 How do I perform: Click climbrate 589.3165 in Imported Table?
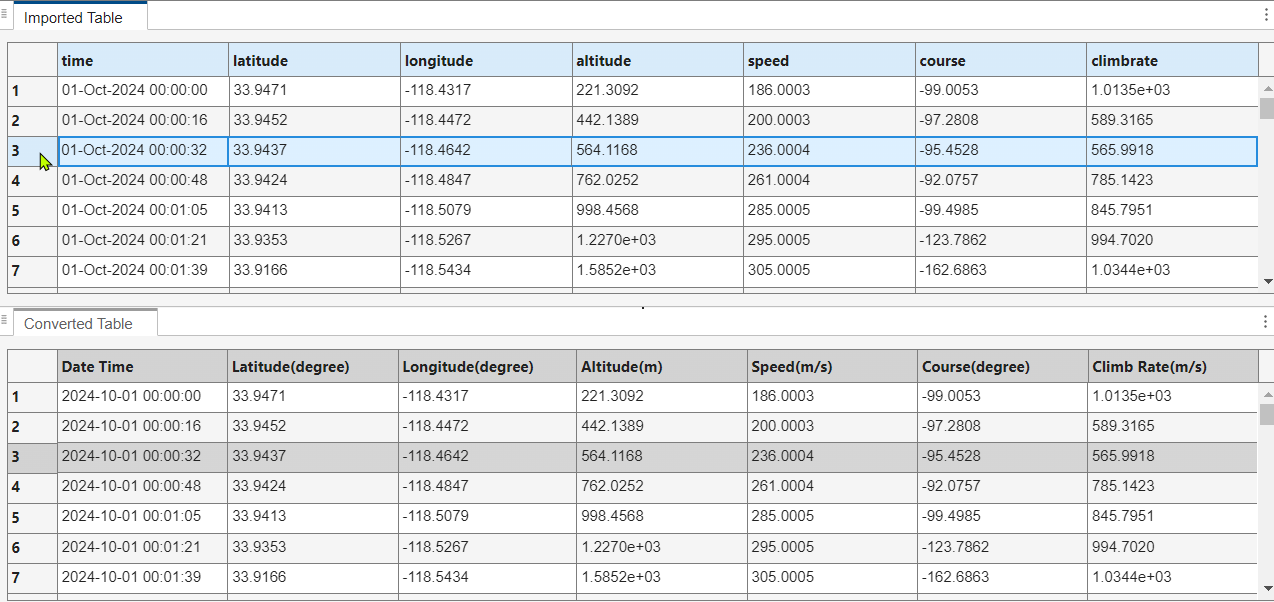(x=1172, y=121)
